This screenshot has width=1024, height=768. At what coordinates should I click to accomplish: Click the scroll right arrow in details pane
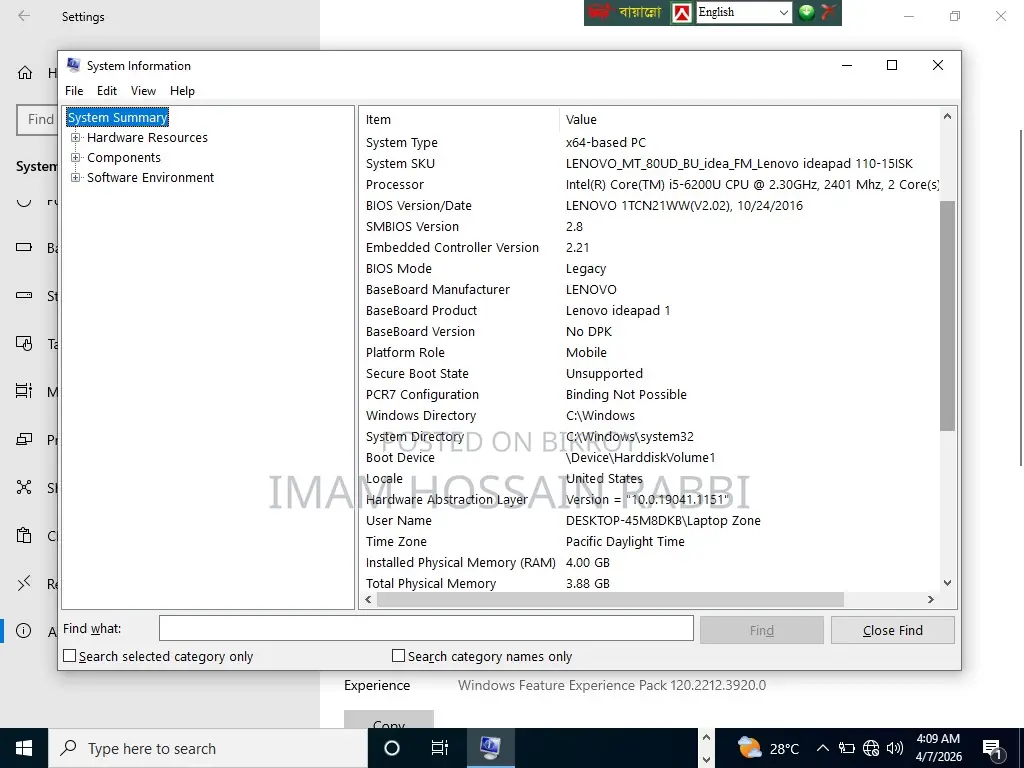931,600
